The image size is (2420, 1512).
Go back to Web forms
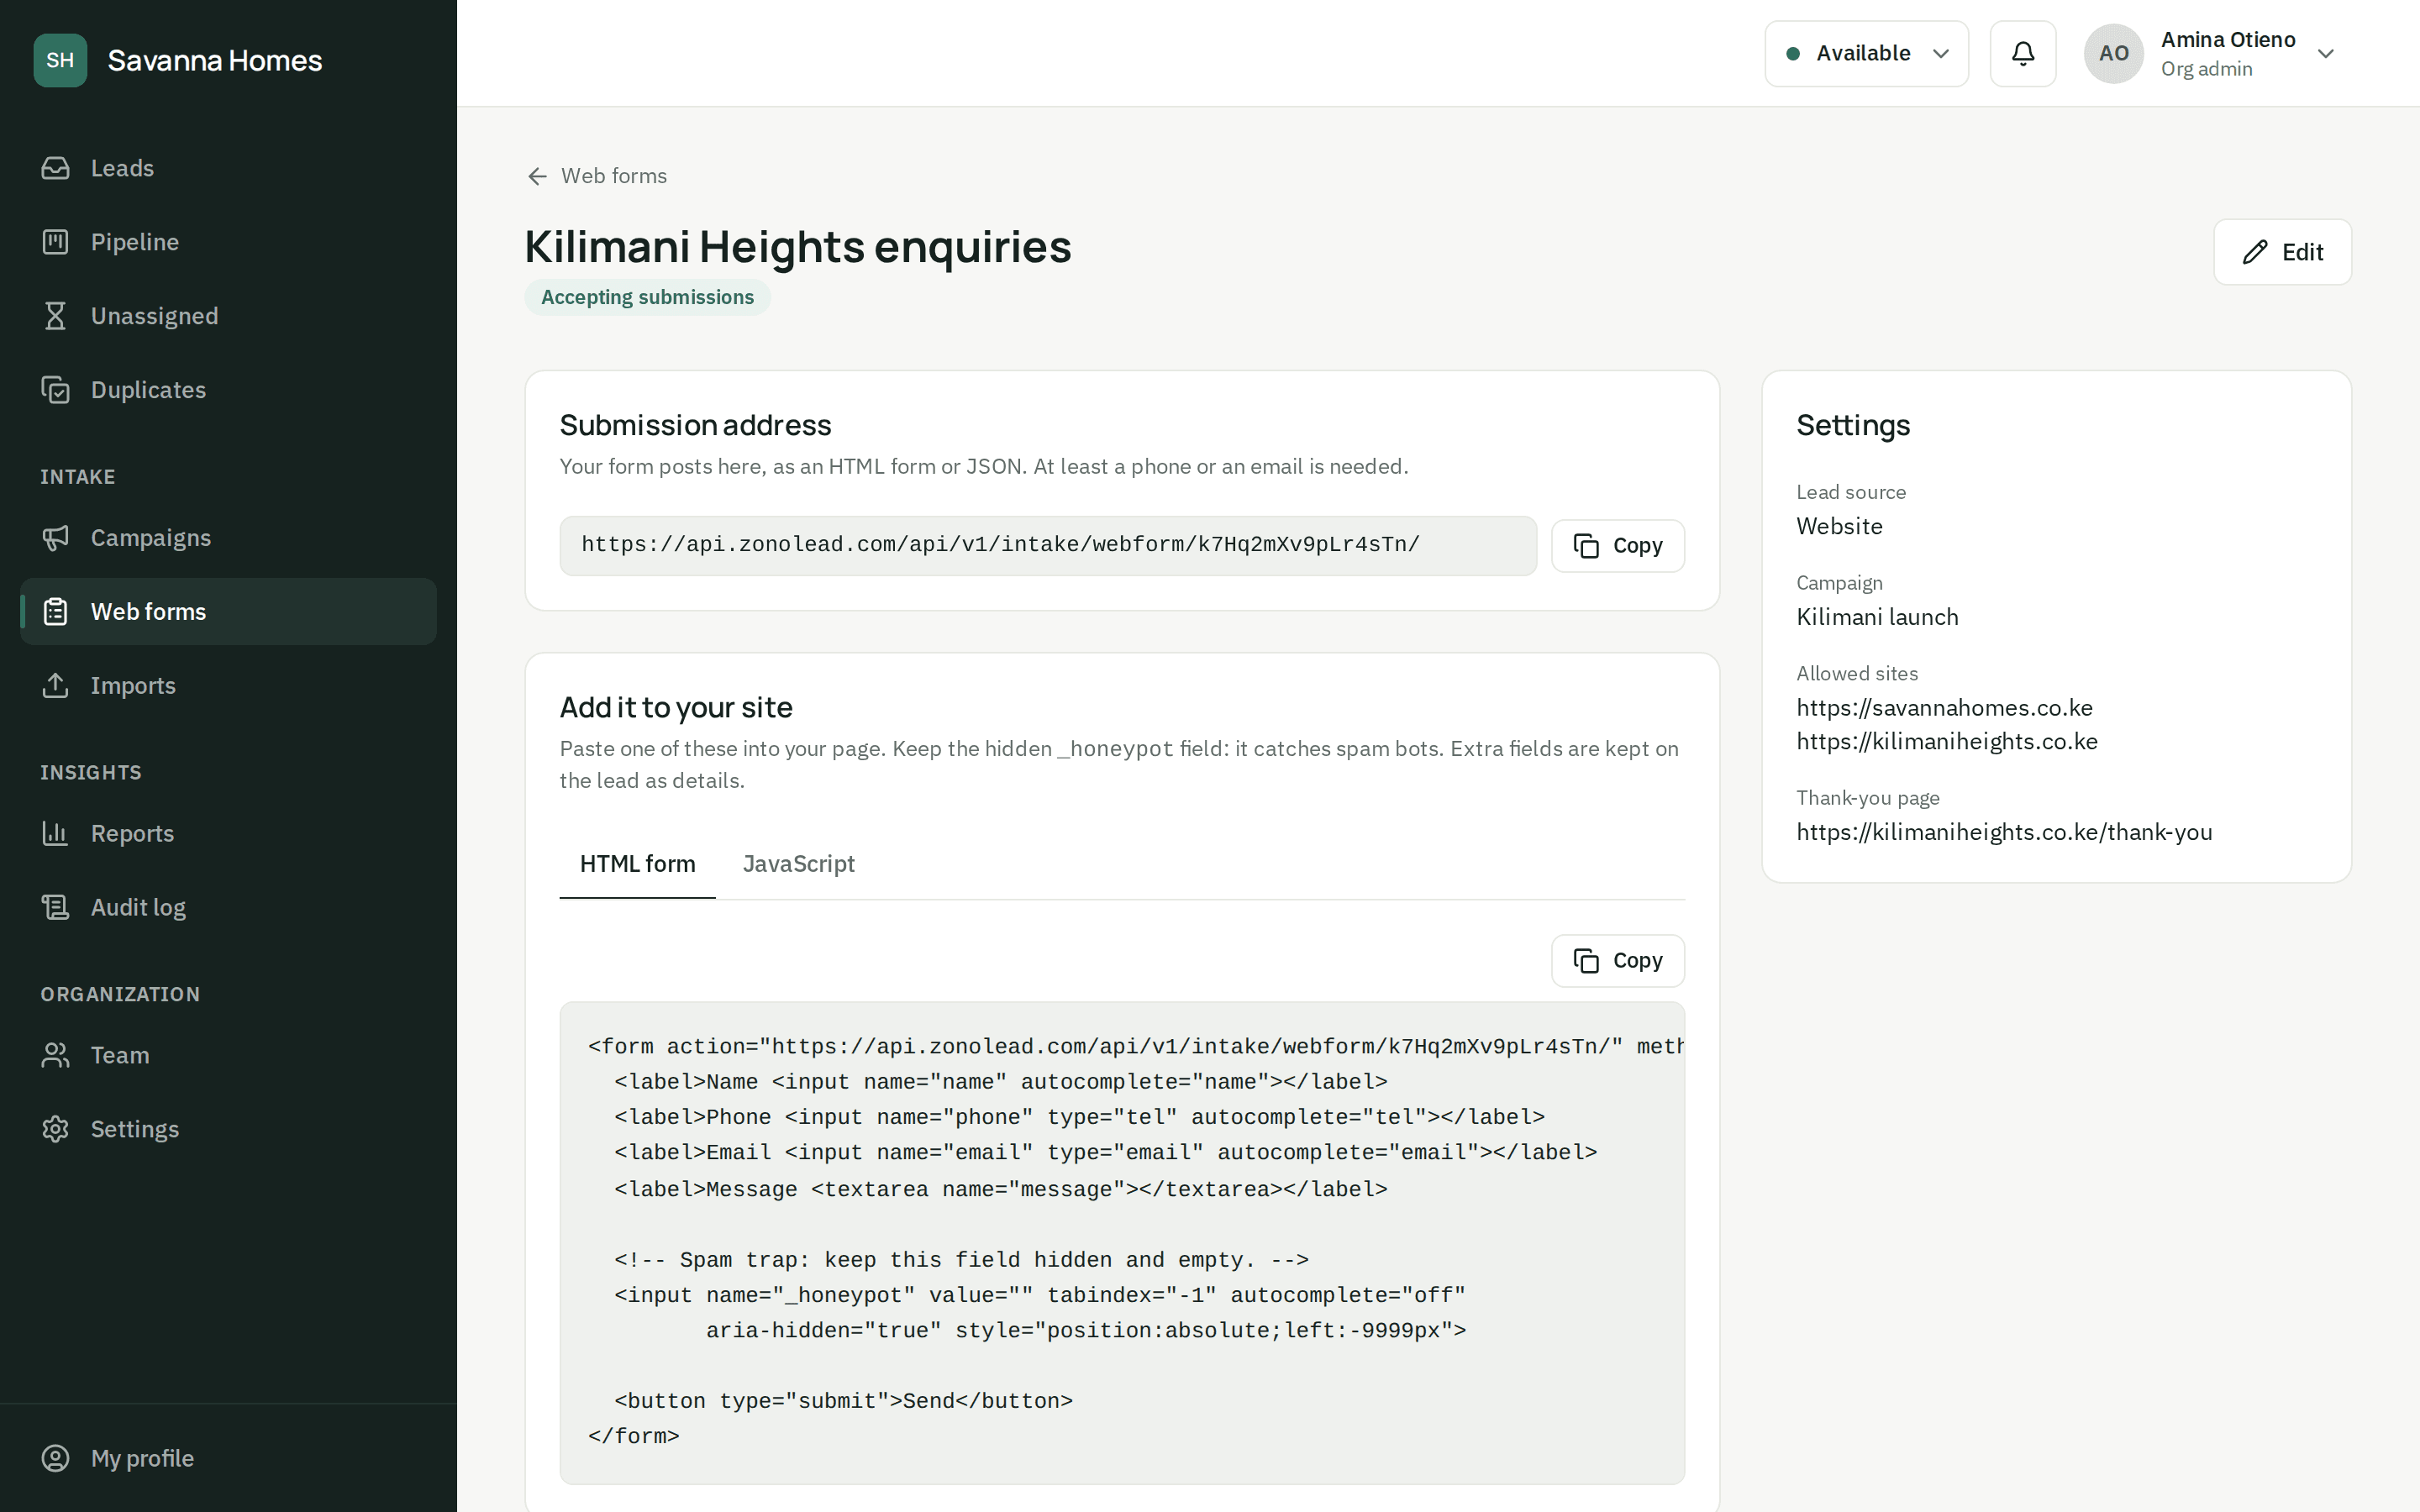tap(597, 176)
